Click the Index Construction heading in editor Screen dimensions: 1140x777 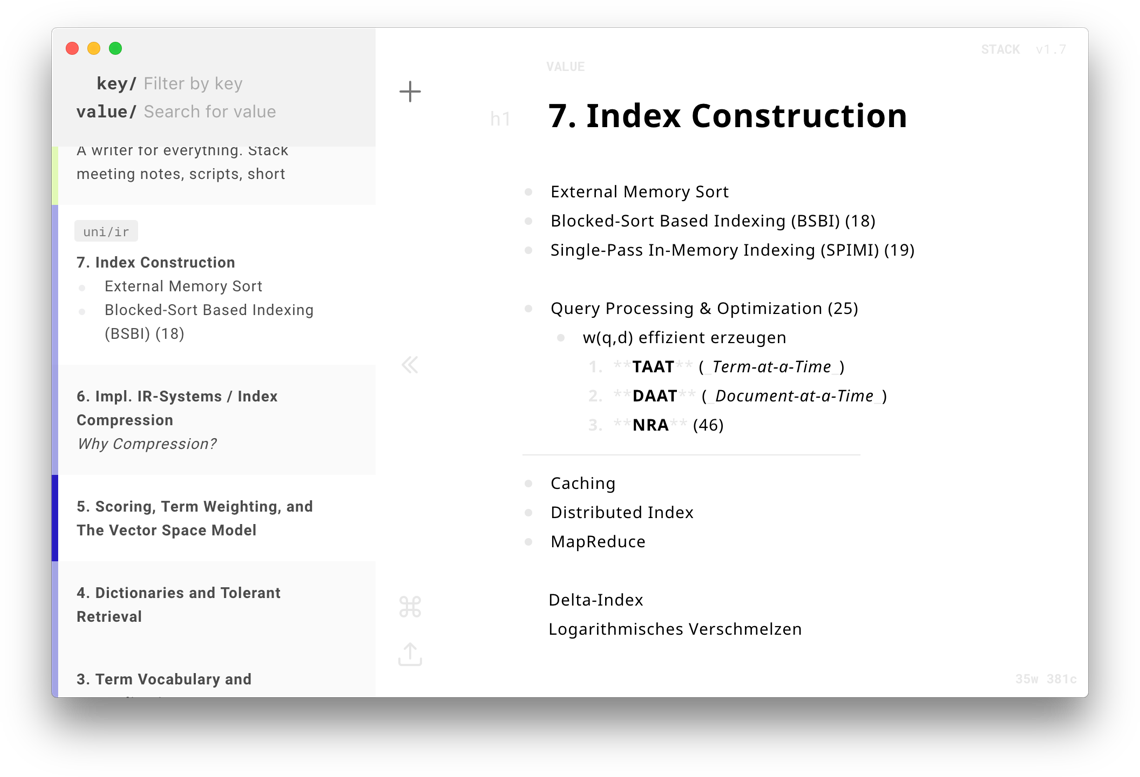(x=727, y=116)
